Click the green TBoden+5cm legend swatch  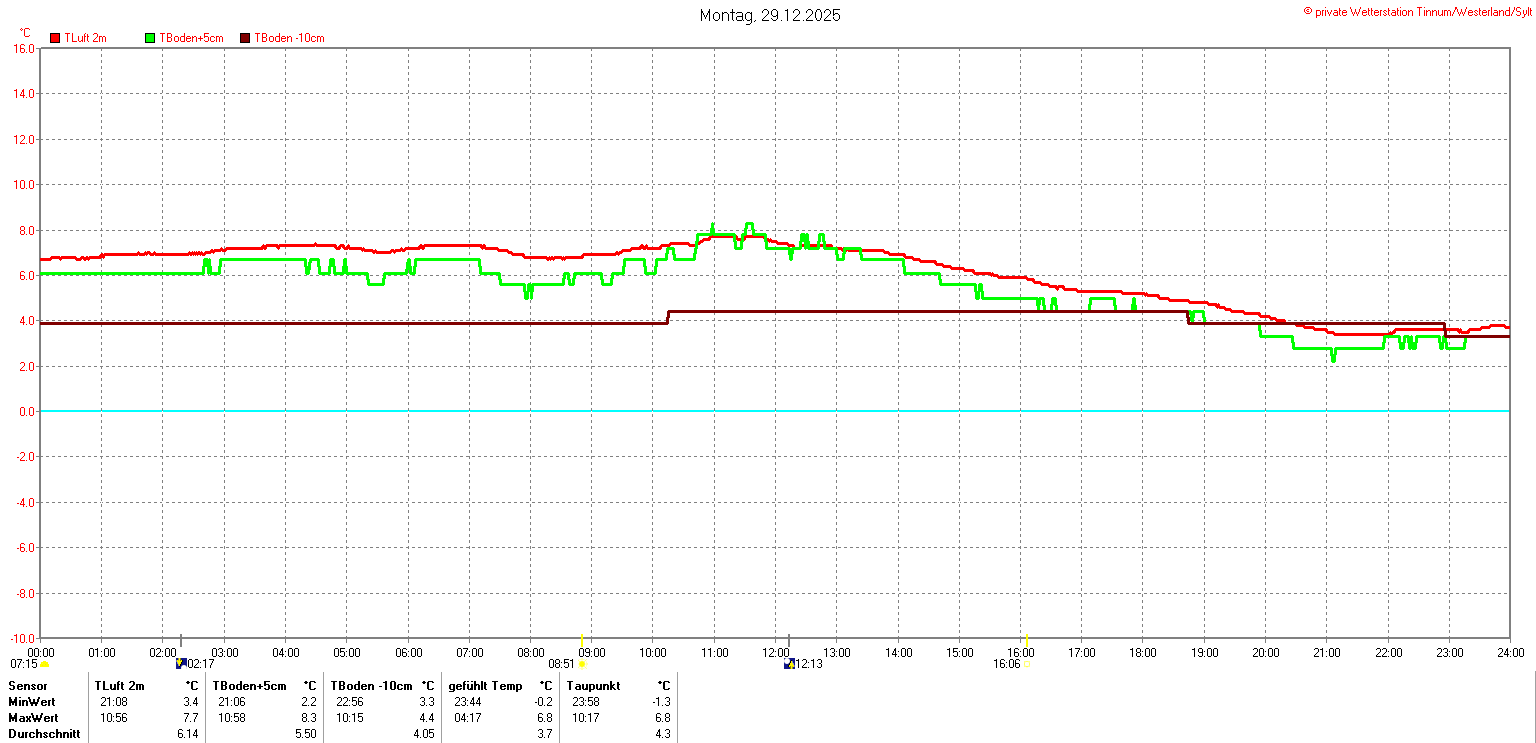coord(151,38)
